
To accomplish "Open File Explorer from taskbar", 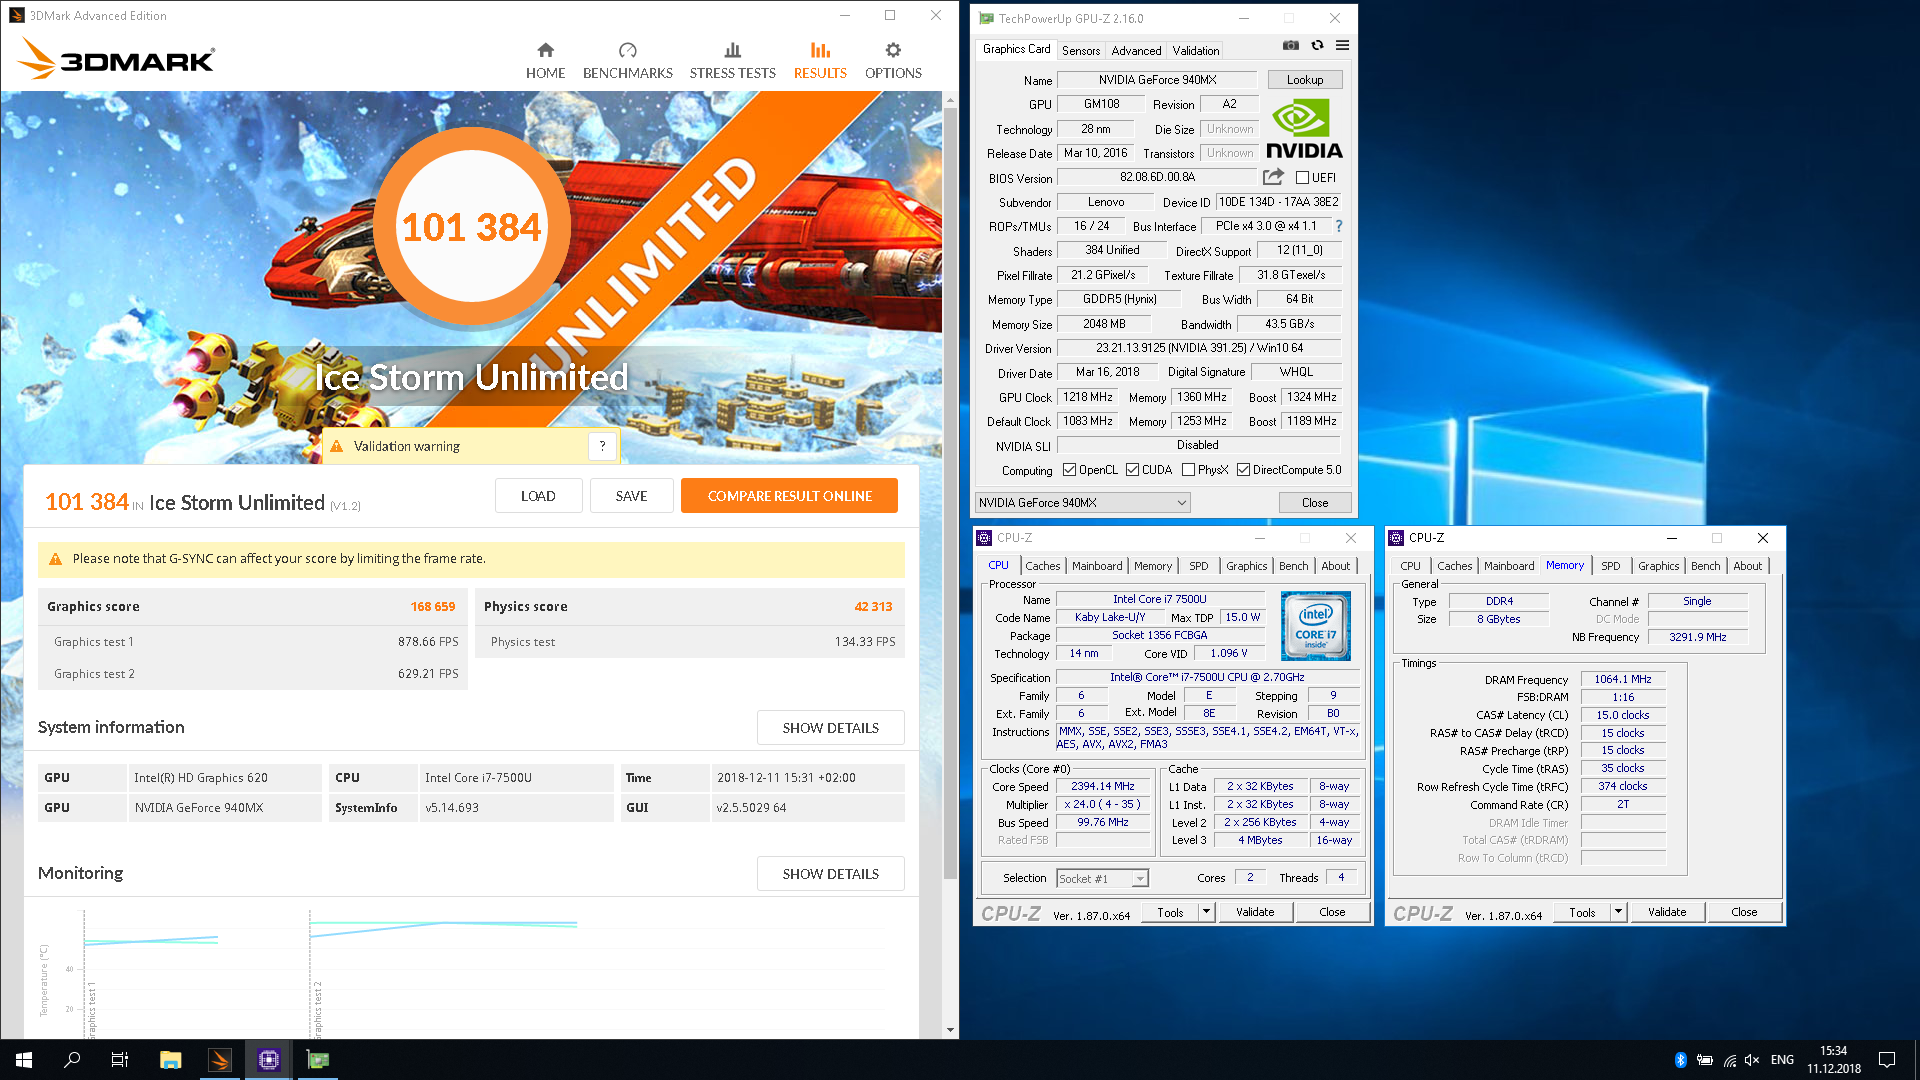I will point(170,1060).
